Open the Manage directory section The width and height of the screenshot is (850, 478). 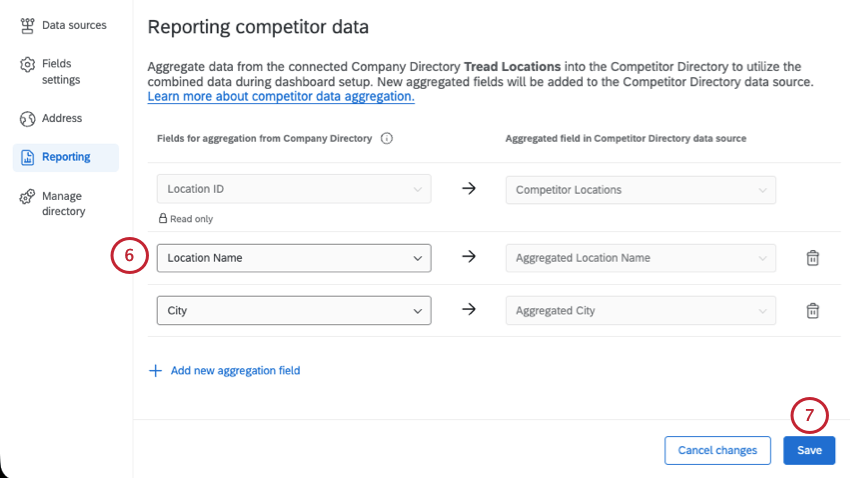63,203
